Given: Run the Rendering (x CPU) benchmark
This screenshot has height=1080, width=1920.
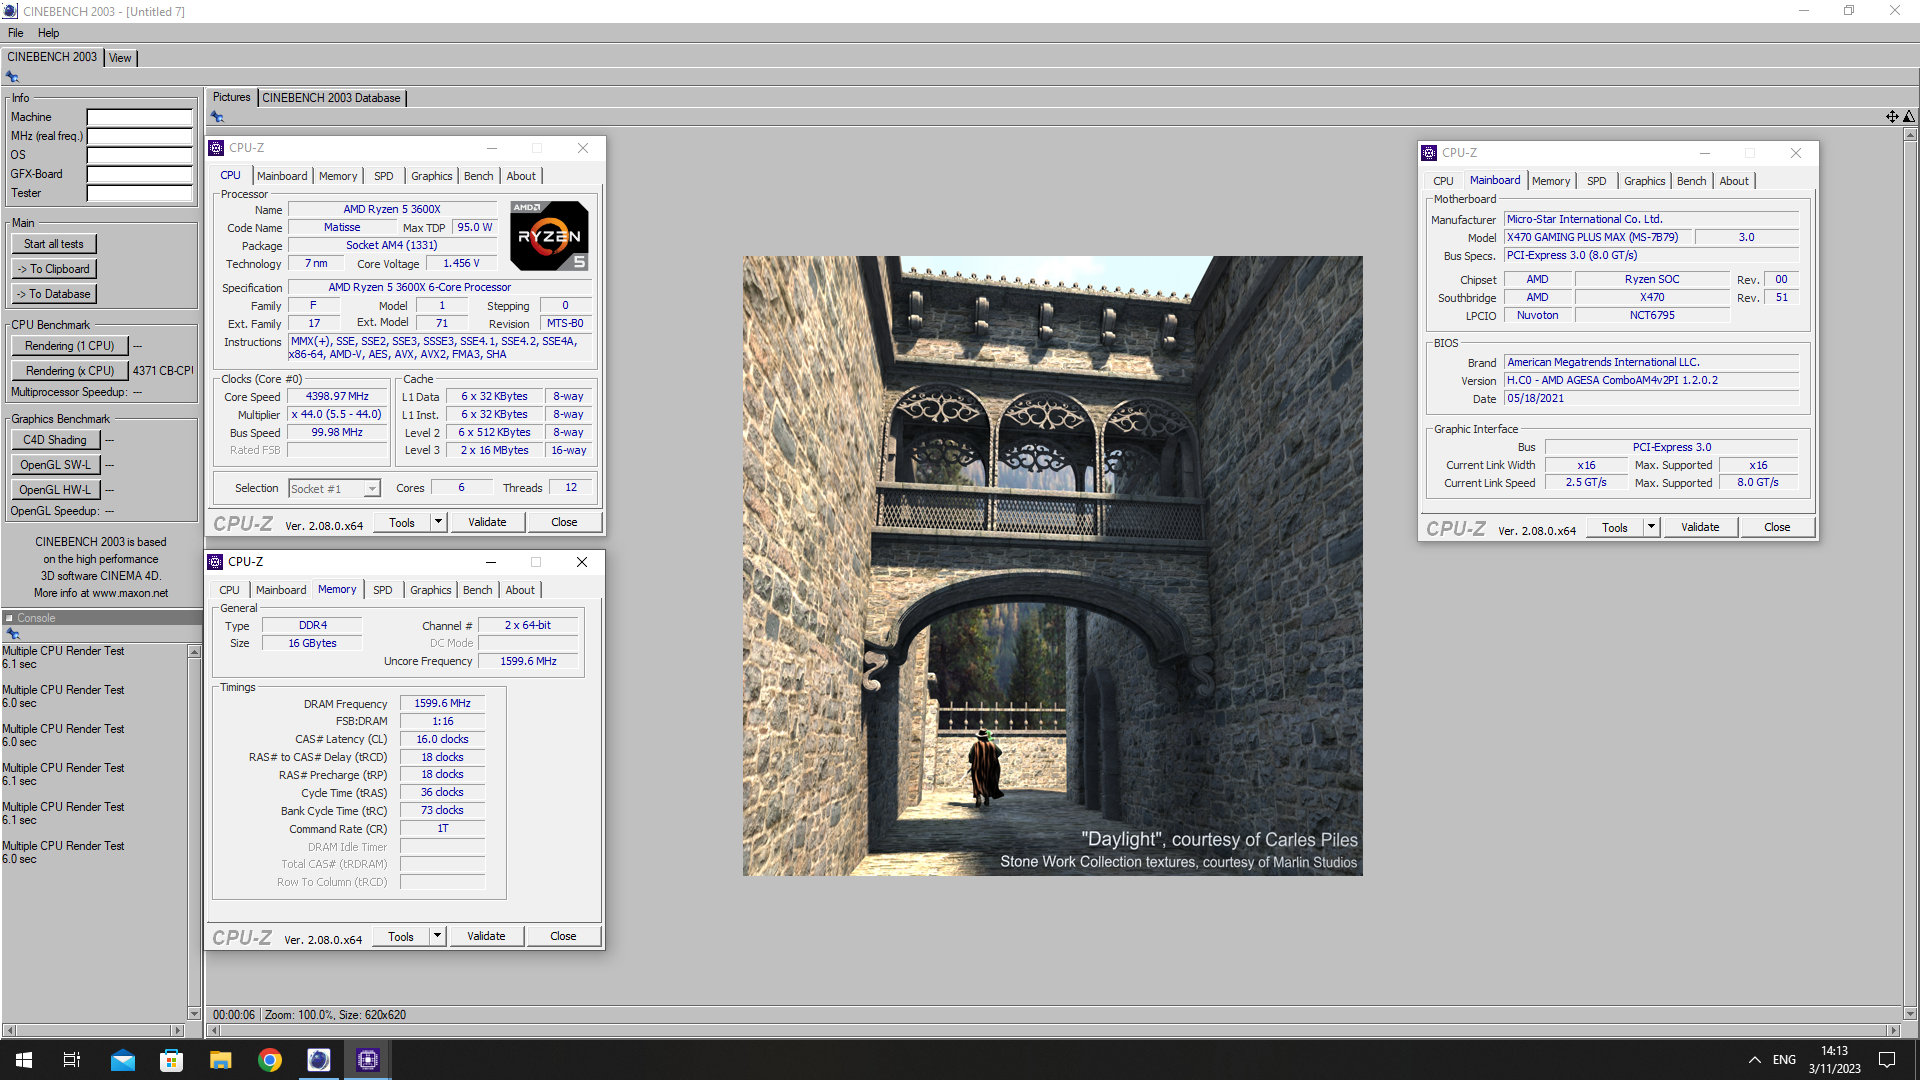Looking at the screenshot, I should pyautogui.click(x=70, y=371).
